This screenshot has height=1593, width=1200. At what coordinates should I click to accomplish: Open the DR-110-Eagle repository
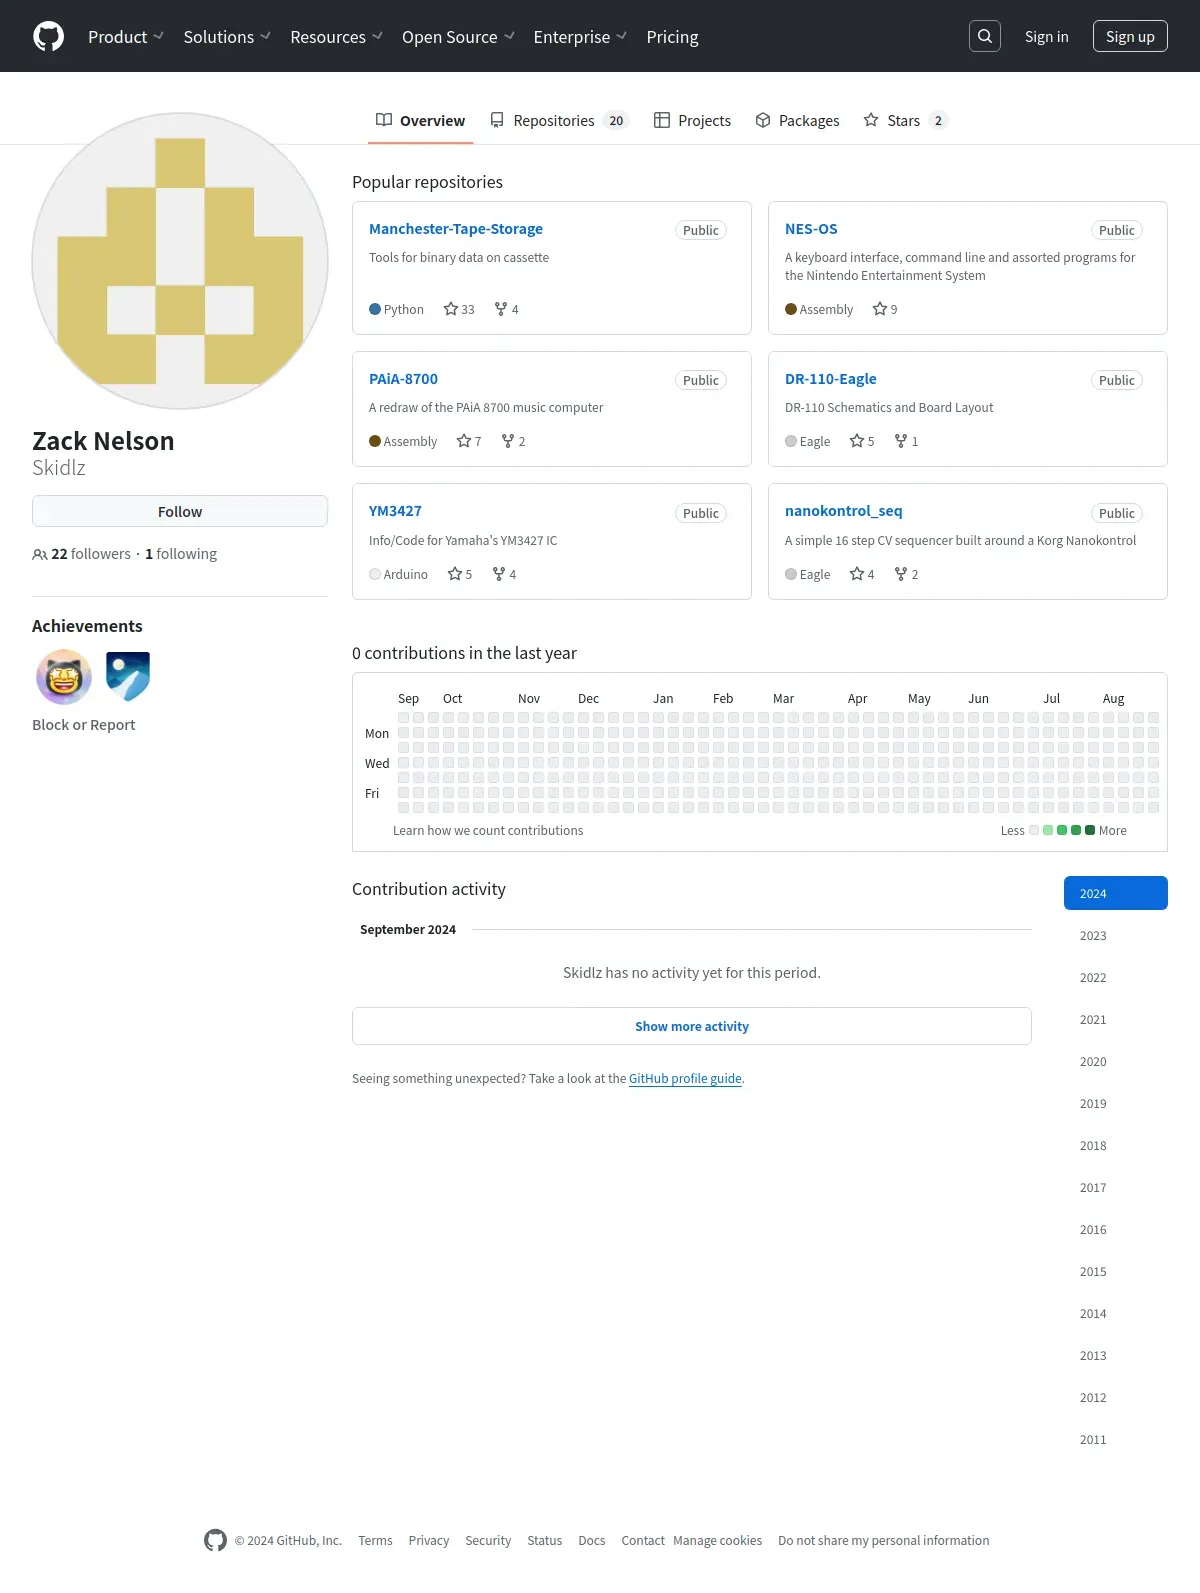tap(830, 378)
